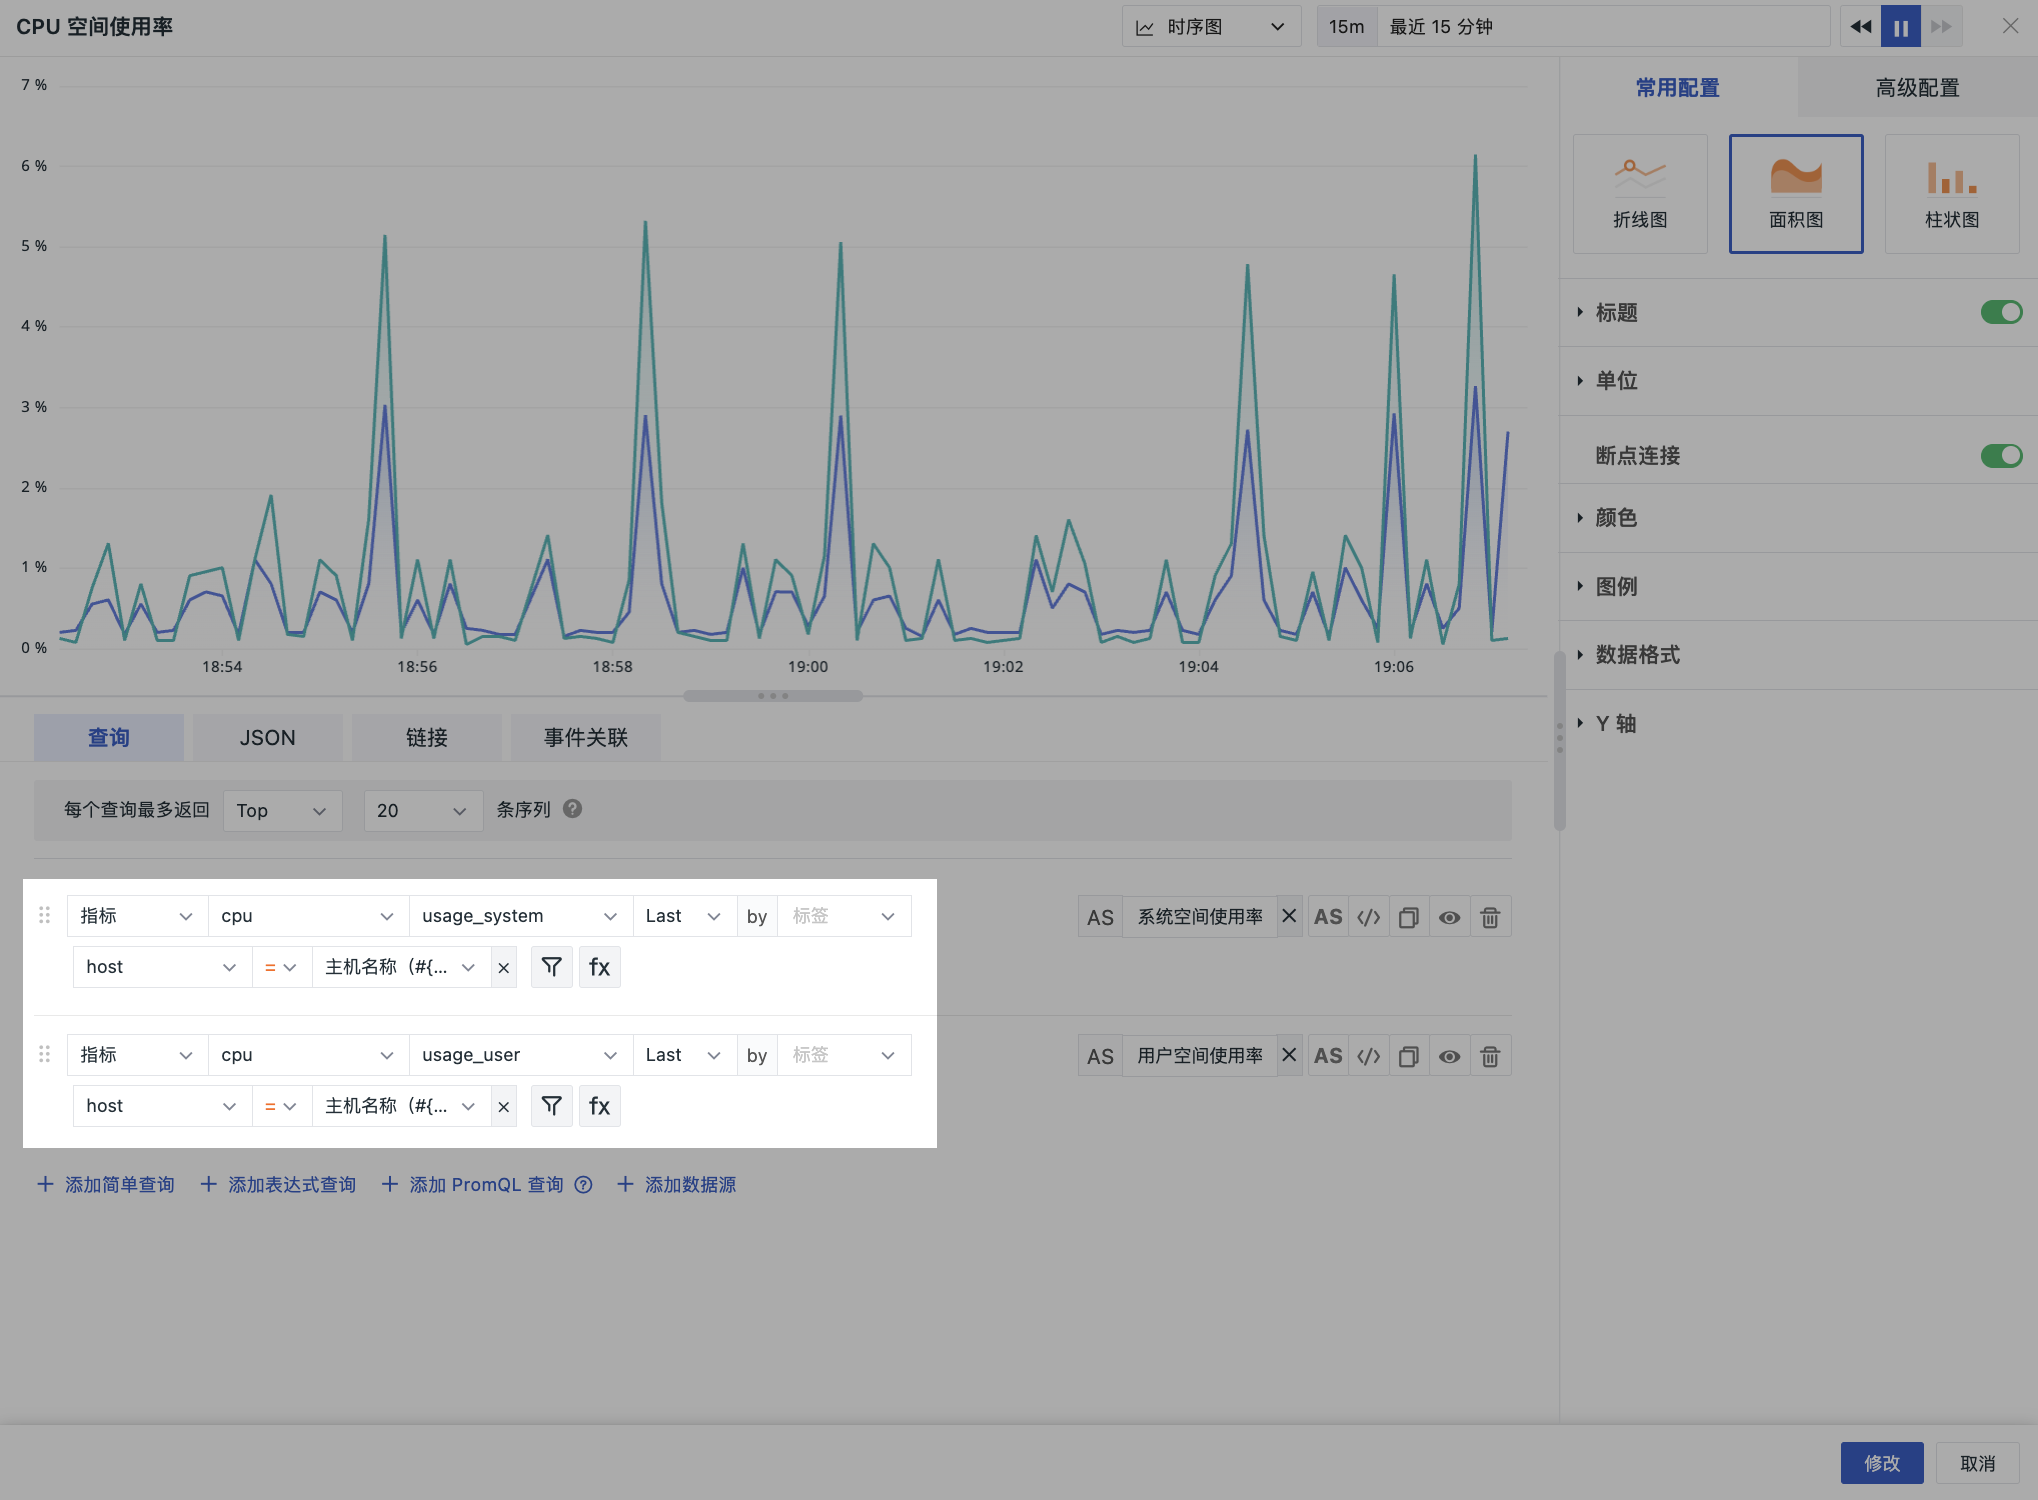Select the 折线图 chart type

1640,194
